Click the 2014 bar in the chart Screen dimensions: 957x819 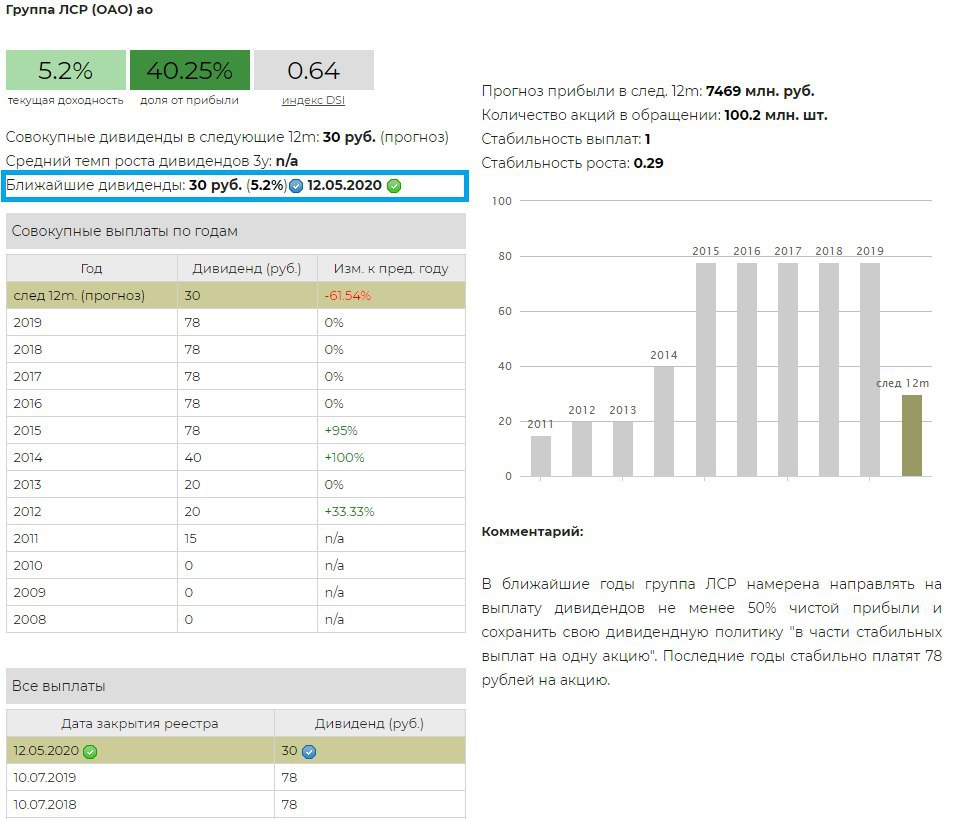tap(664, 421)
